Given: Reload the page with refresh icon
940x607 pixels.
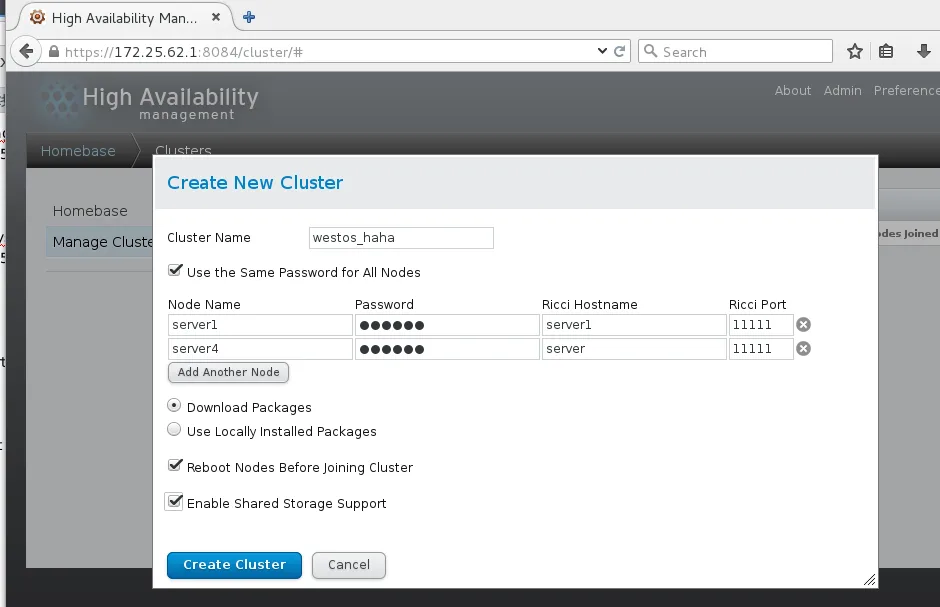Looking at the screenshot, I should tap(620, 52).
